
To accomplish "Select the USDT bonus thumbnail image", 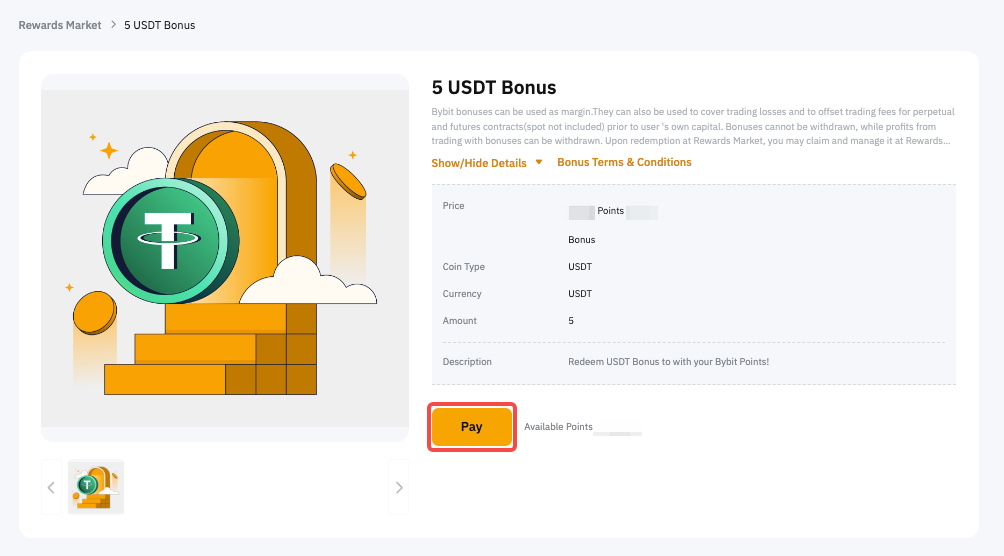I will tap(96, 487).
